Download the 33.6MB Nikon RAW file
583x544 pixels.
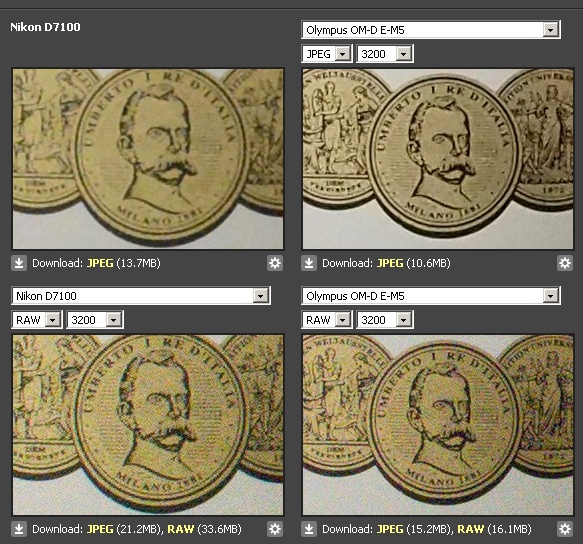[181, 529]
